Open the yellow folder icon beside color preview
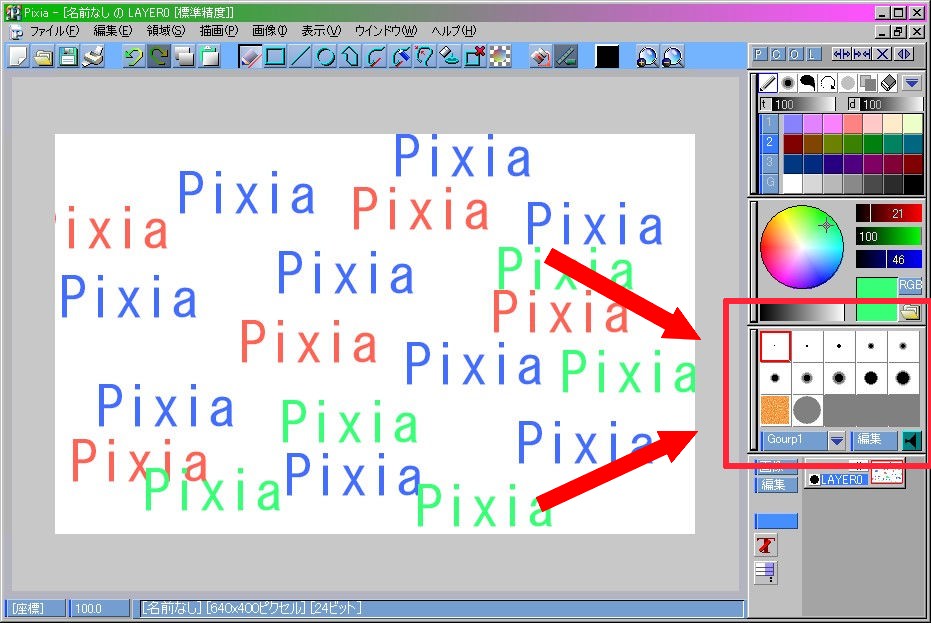Image resolution: width=931 pixels, height=623 pixels. [910, 312]
